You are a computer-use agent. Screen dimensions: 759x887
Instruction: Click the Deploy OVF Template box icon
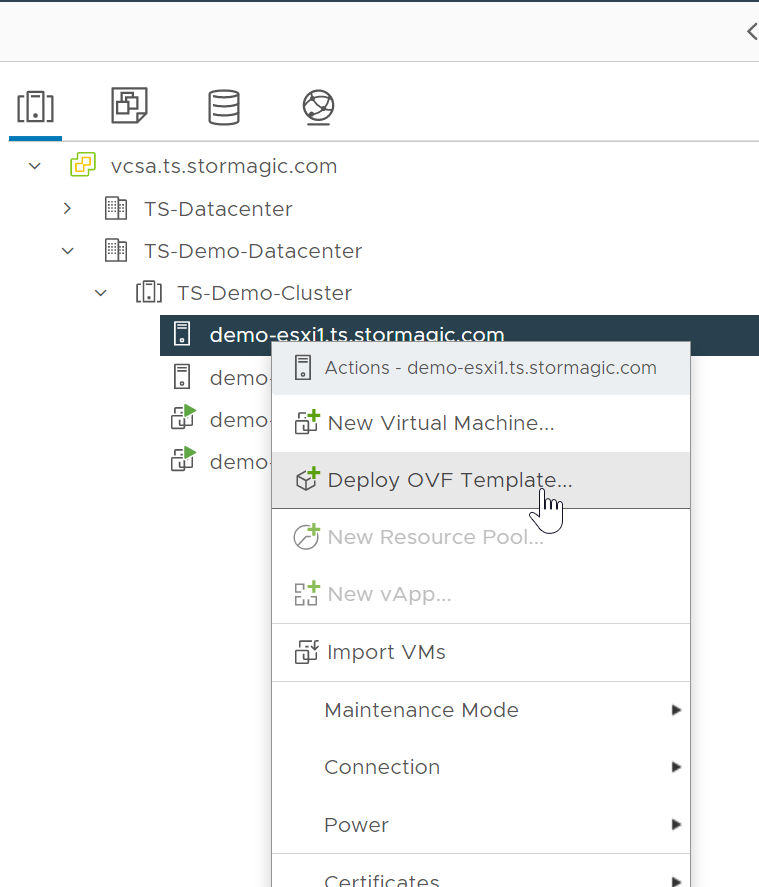click(307, 479)
